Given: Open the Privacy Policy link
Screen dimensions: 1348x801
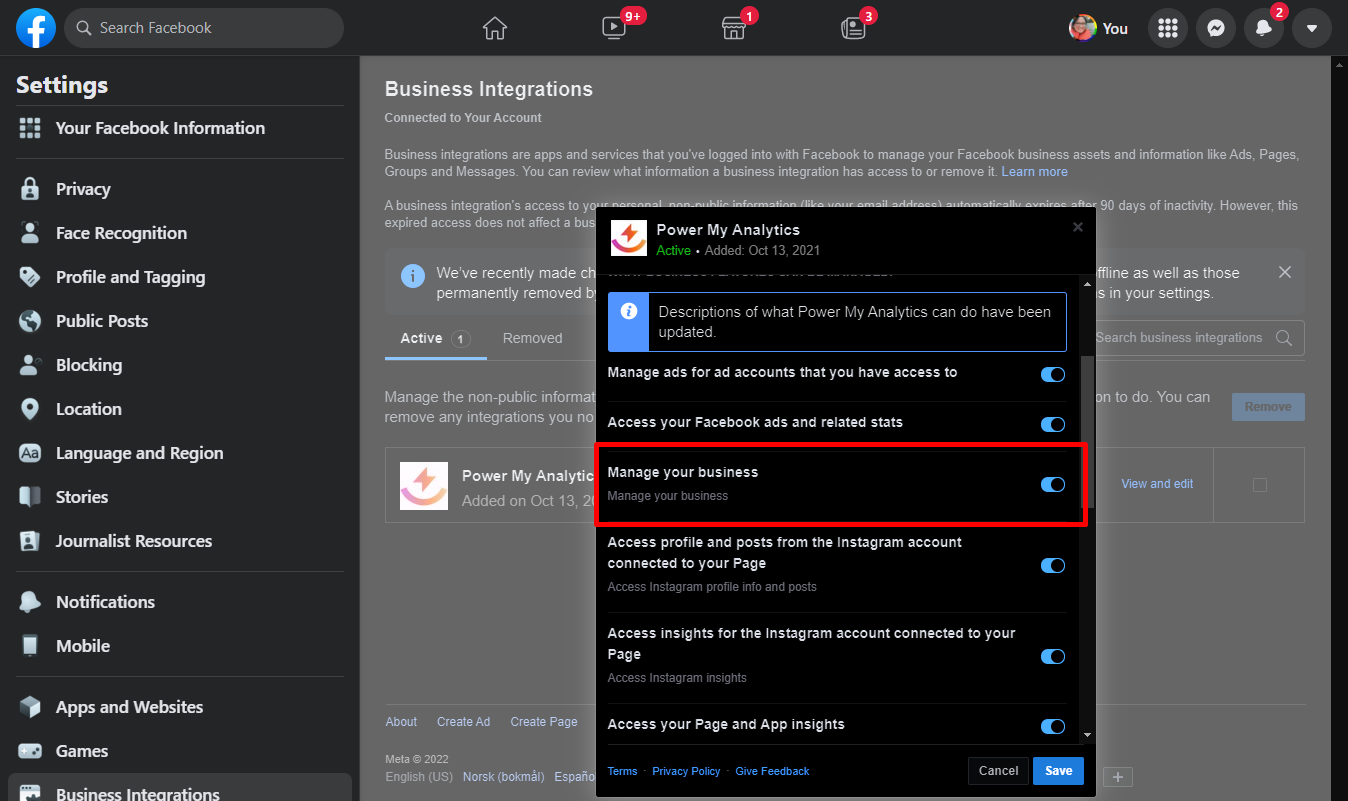Looking at the screenshot, I should (686, 771).
